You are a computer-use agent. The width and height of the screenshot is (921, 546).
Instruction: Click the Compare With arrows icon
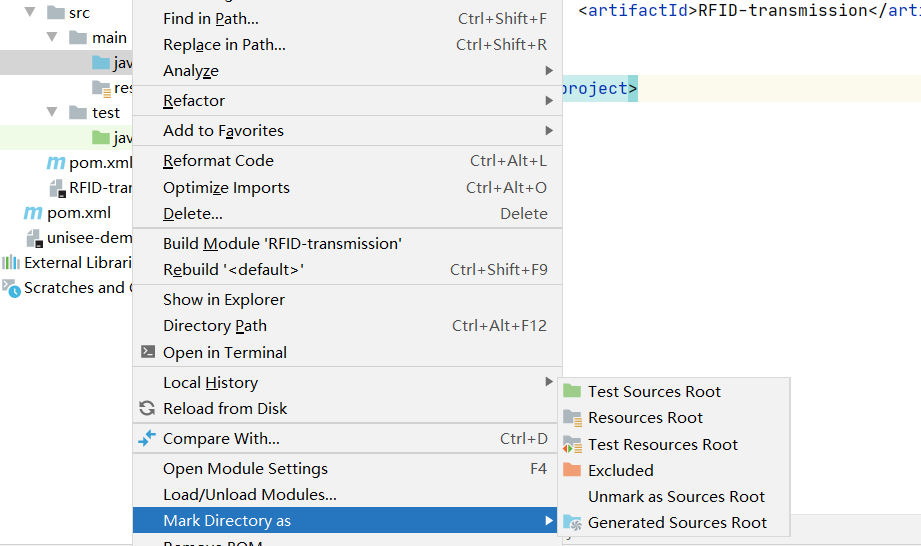148,438
